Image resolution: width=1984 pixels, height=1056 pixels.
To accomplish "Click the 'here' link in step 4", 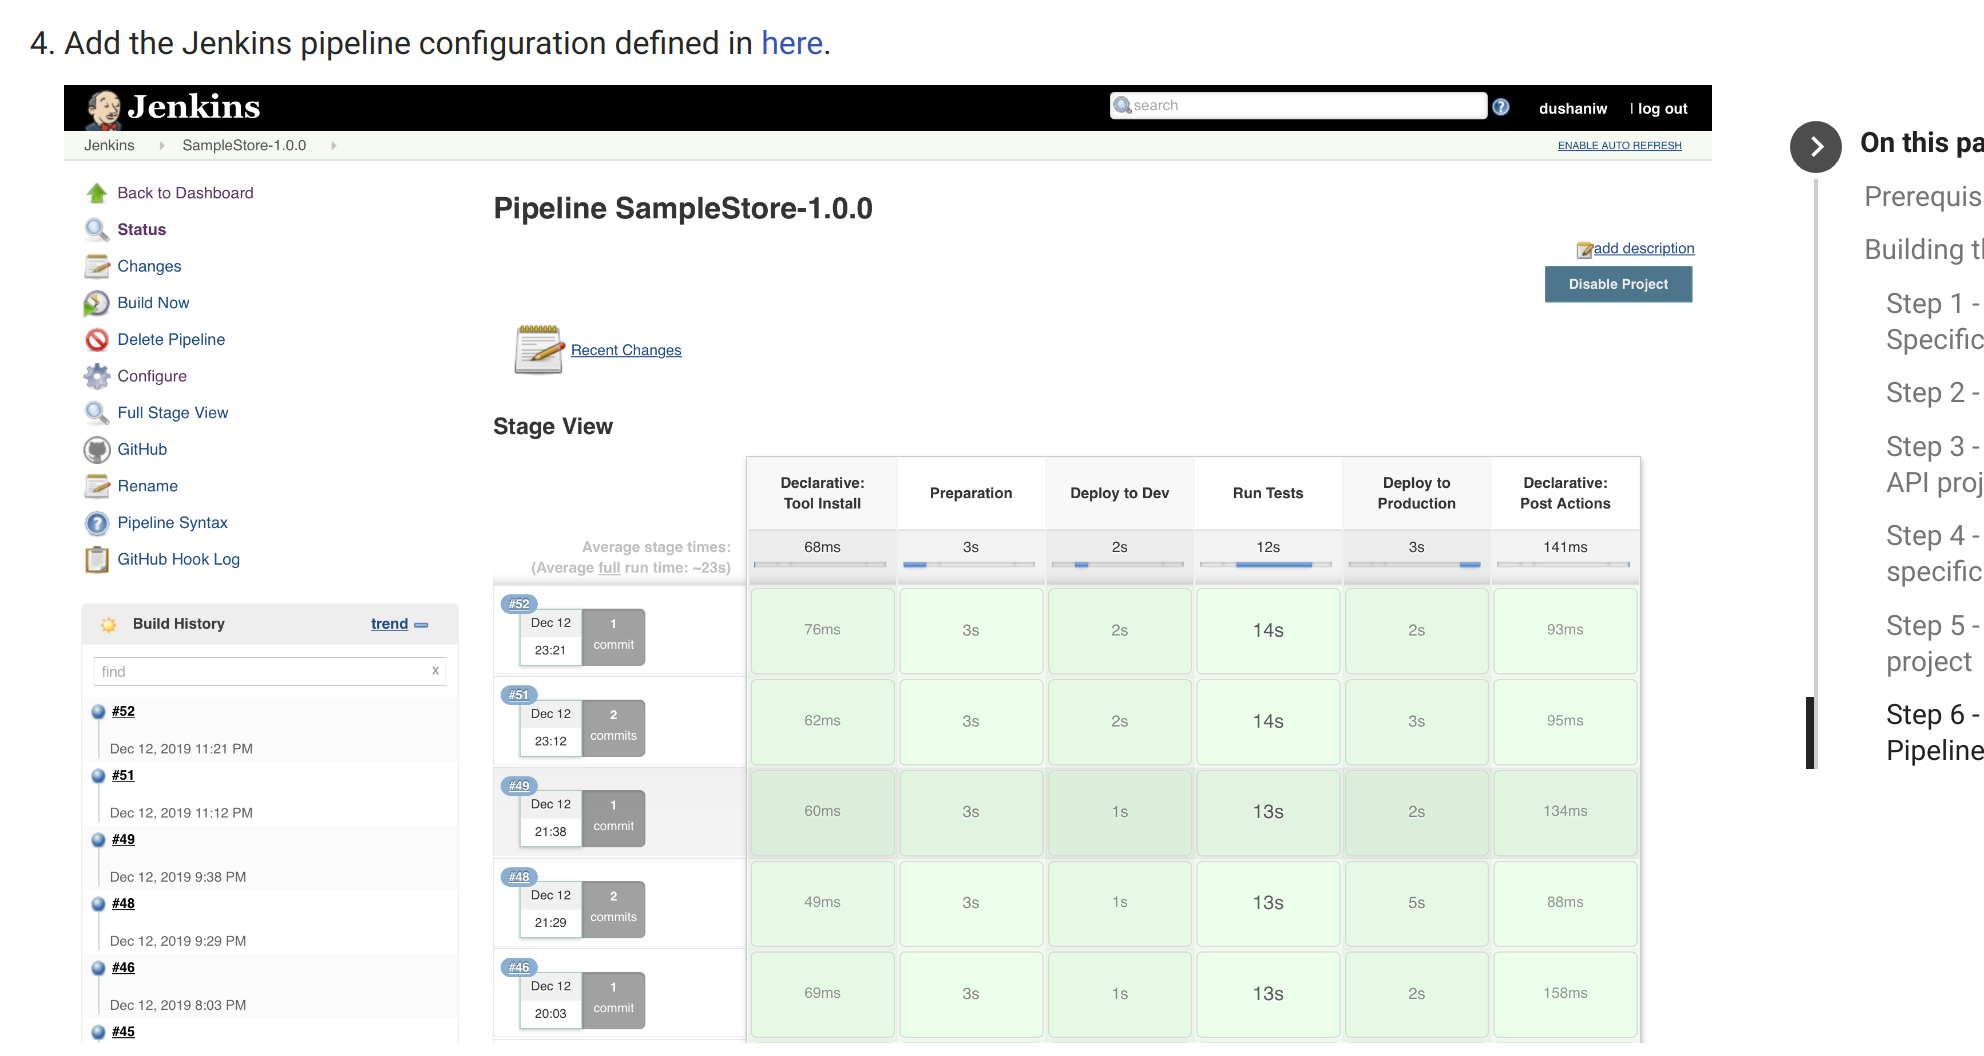I will (x=792, y=43).
